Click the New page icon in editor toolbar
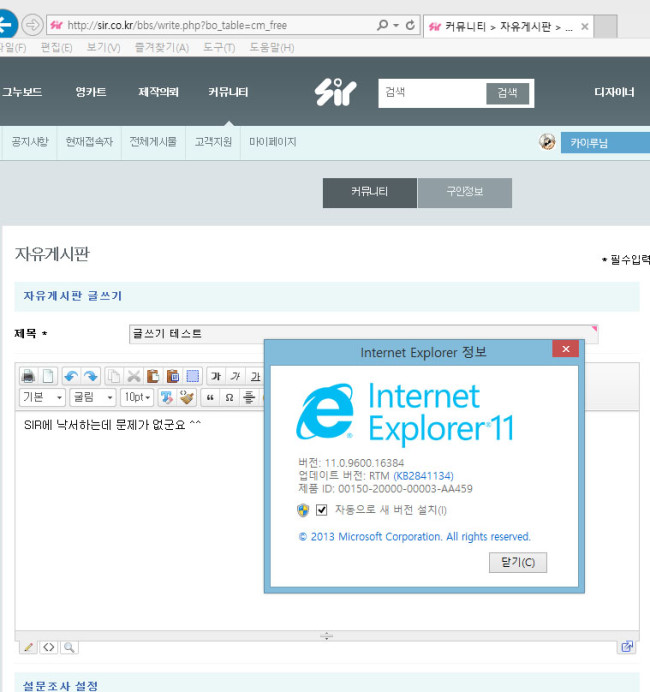This screenshot has height=692, width=650. (x=48, y=376)
